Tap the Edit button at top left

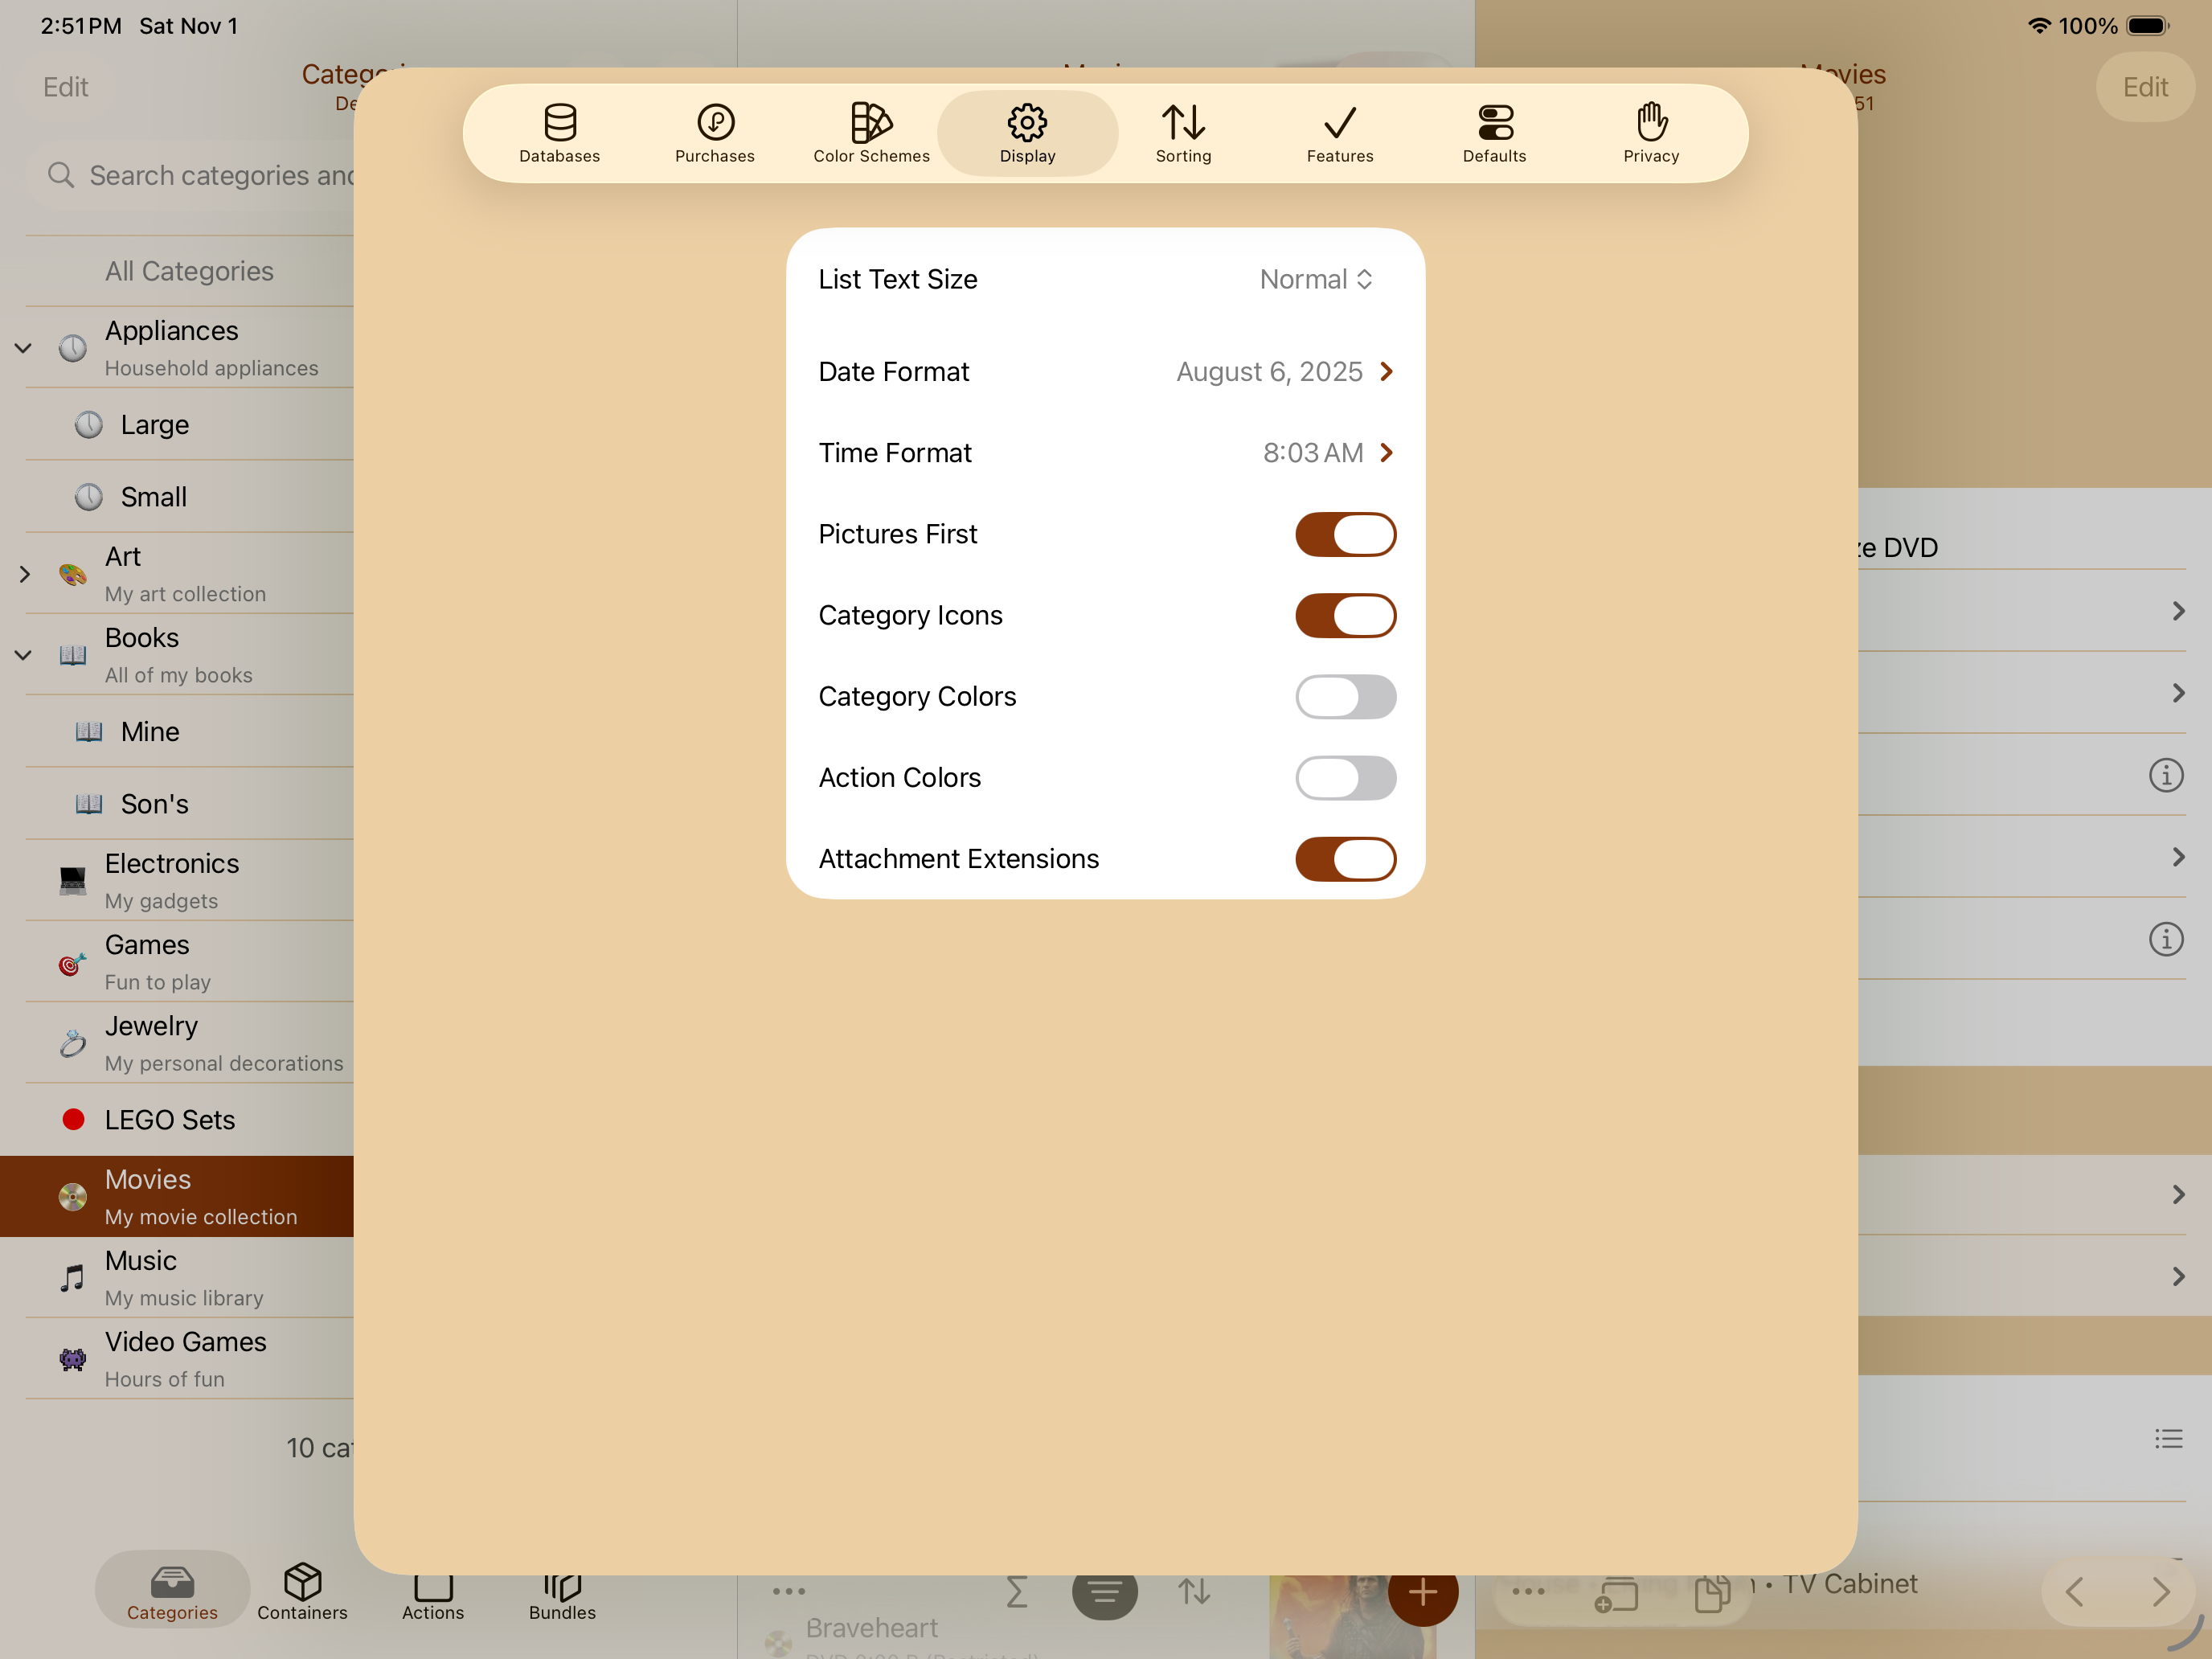click(66, 87)
